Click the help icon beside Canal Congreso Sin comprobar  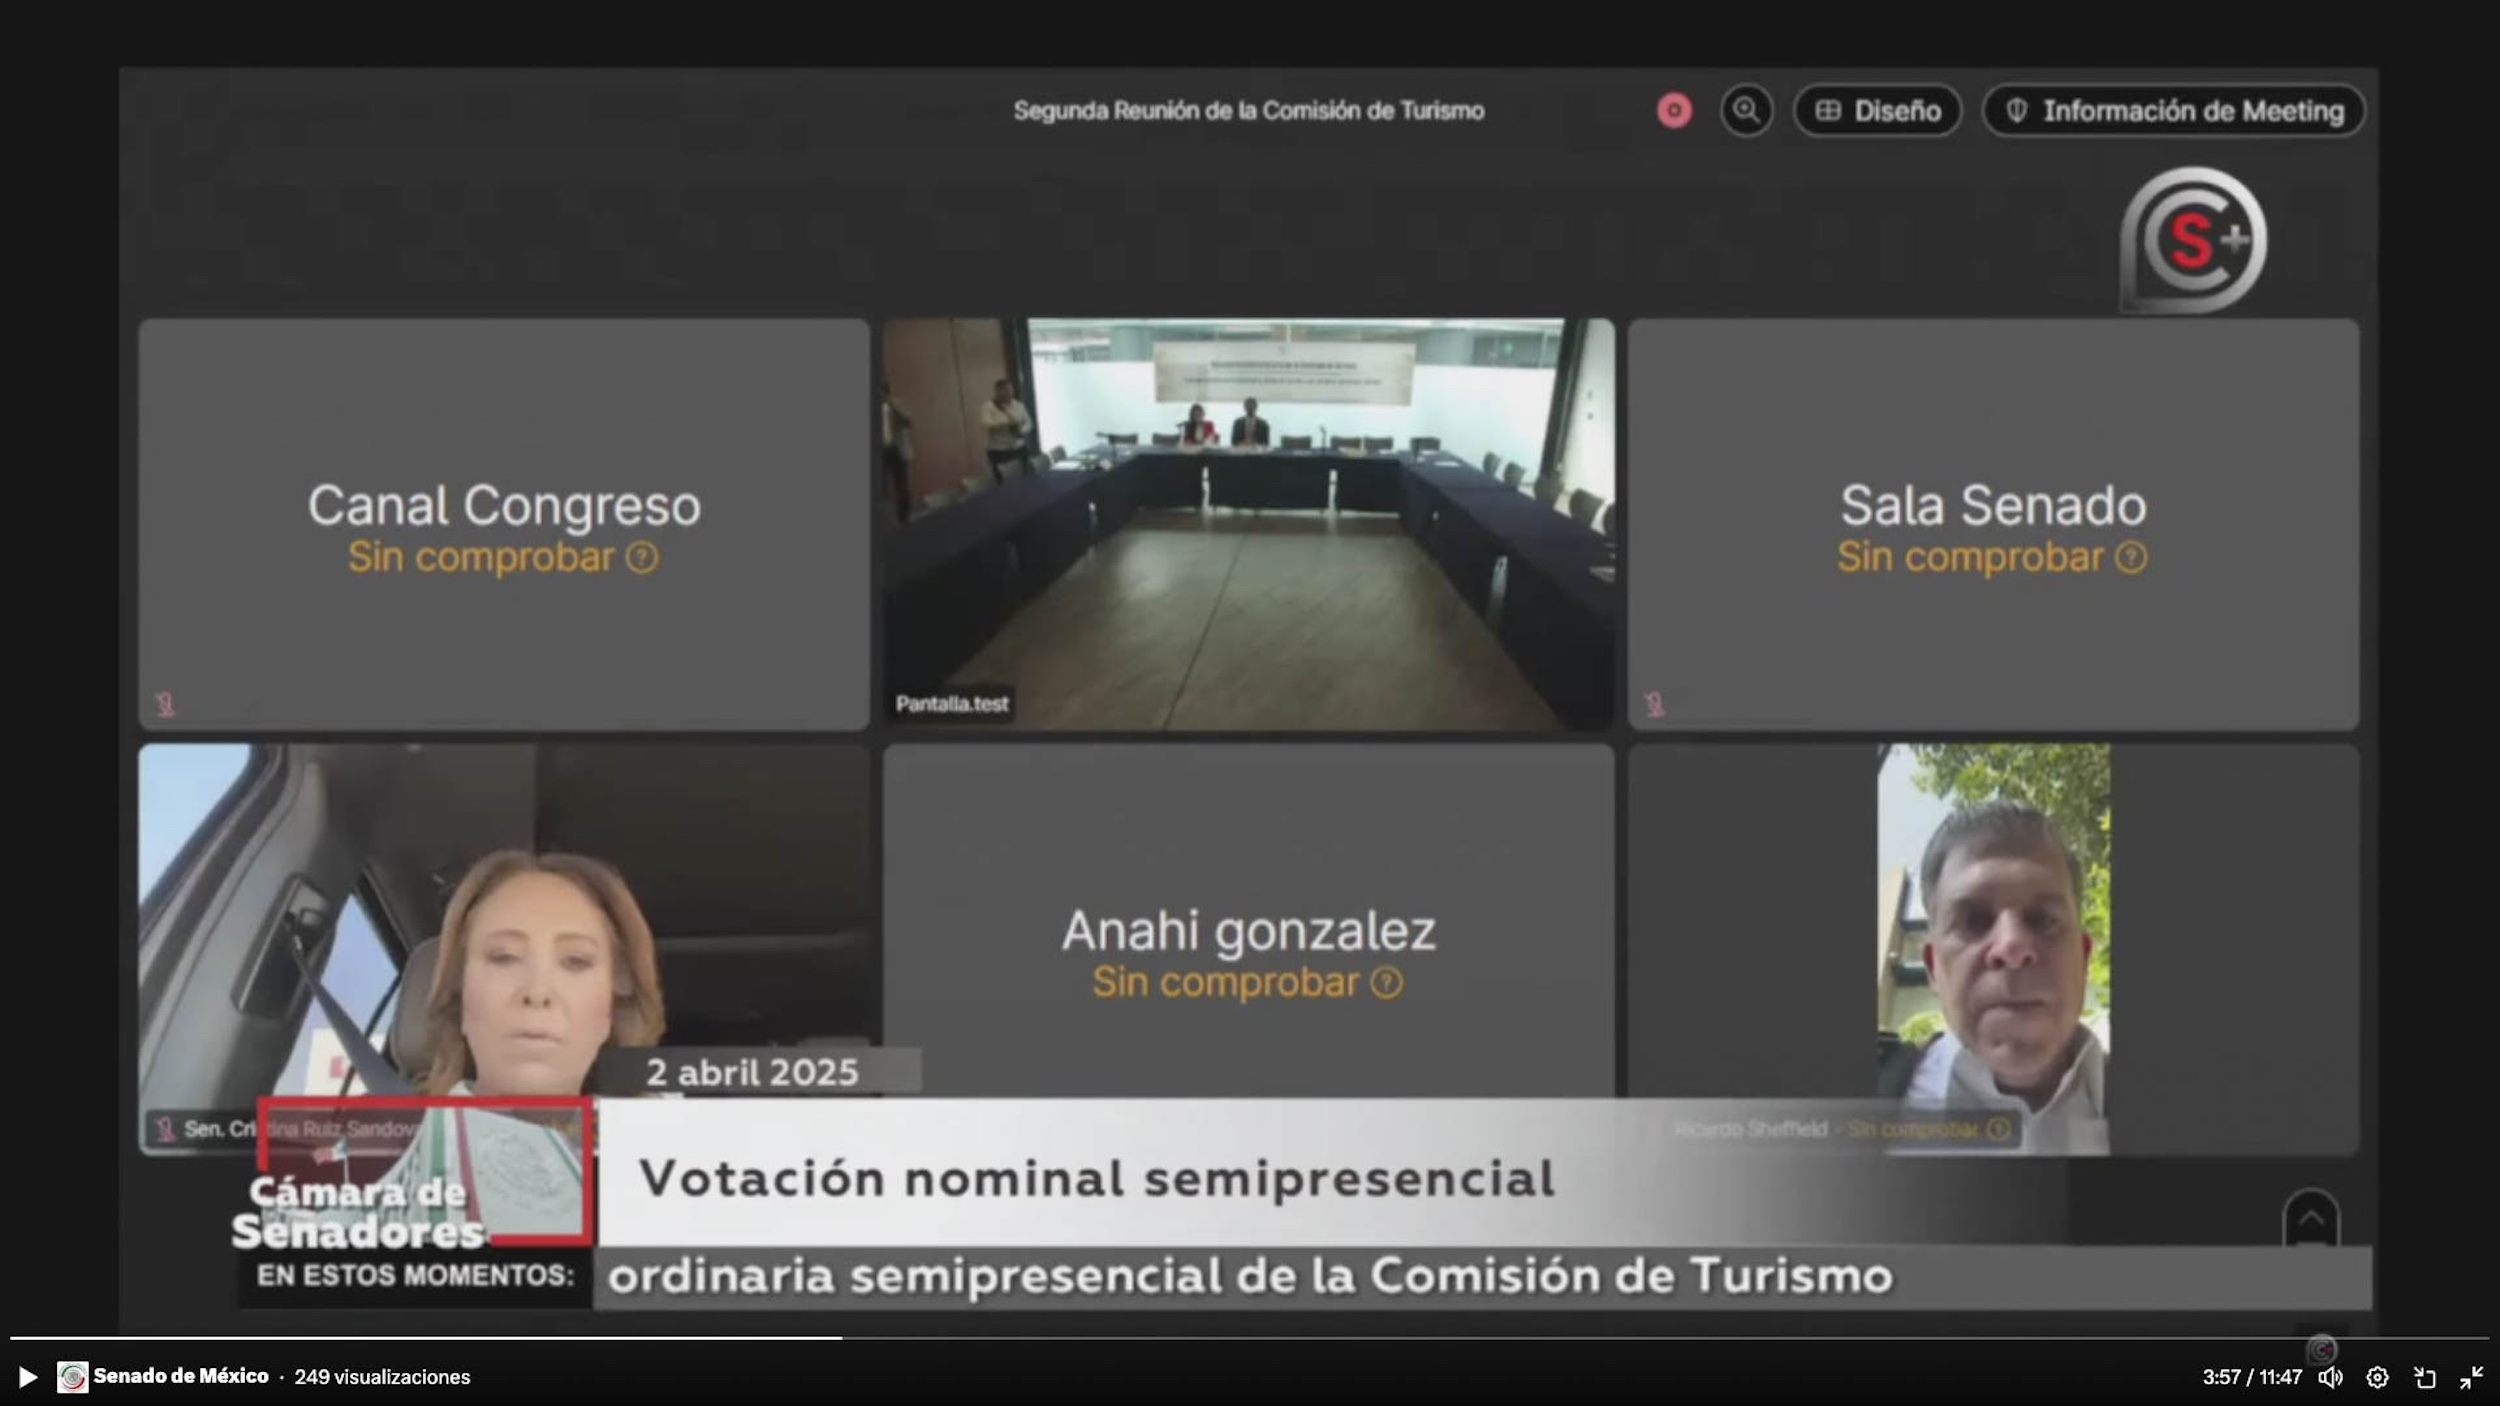click(642, 557)
